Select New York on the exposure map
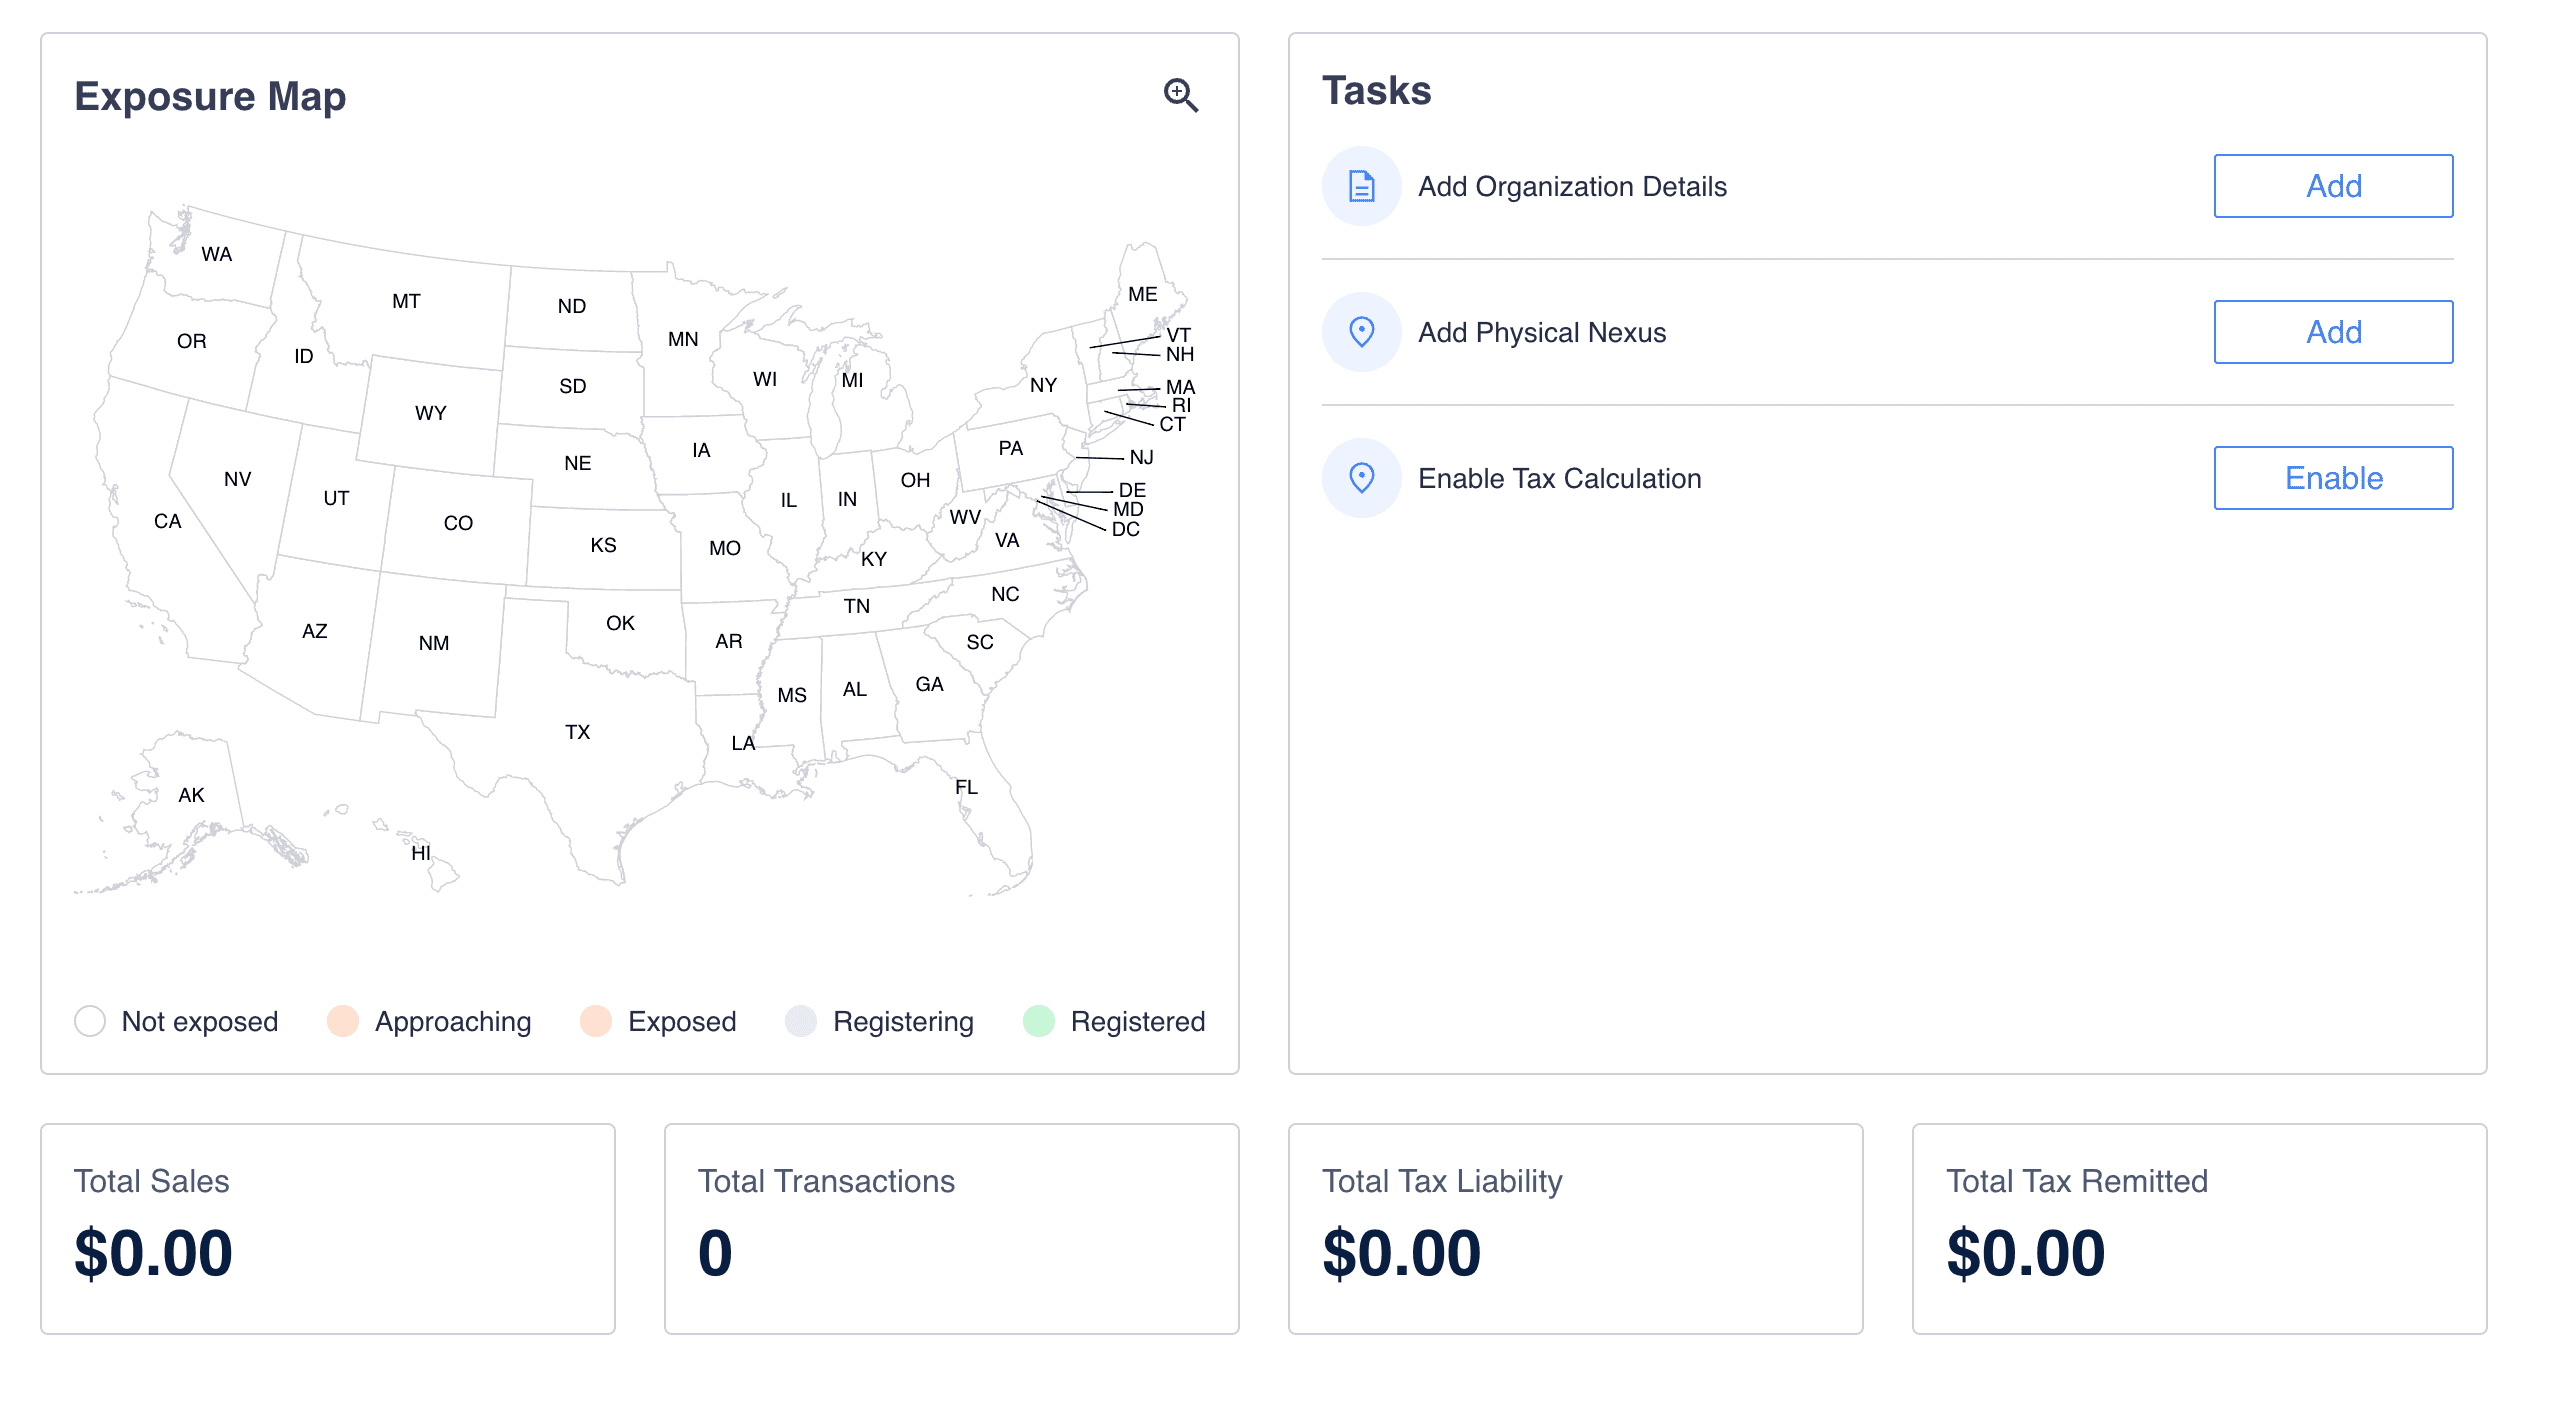 coord(1042,384)
